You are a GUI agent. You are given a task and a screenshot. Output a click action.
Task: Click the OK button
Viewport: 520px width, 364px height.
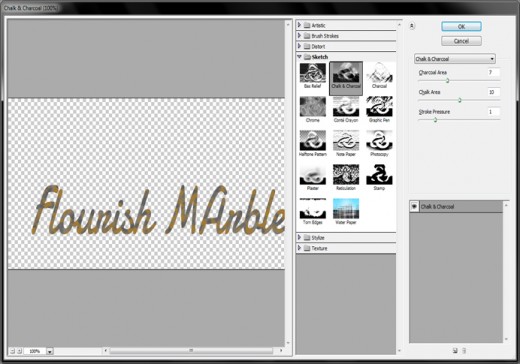pyautogui.click(x=461, y=26)
